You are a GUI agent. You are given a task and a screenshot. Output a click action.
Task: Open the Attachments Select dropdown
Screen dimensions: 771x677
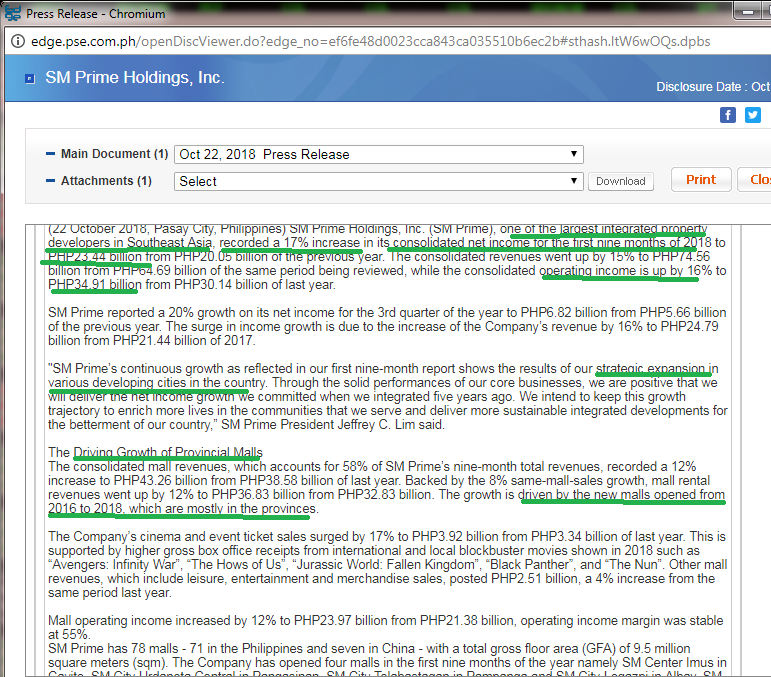point(379,181)
